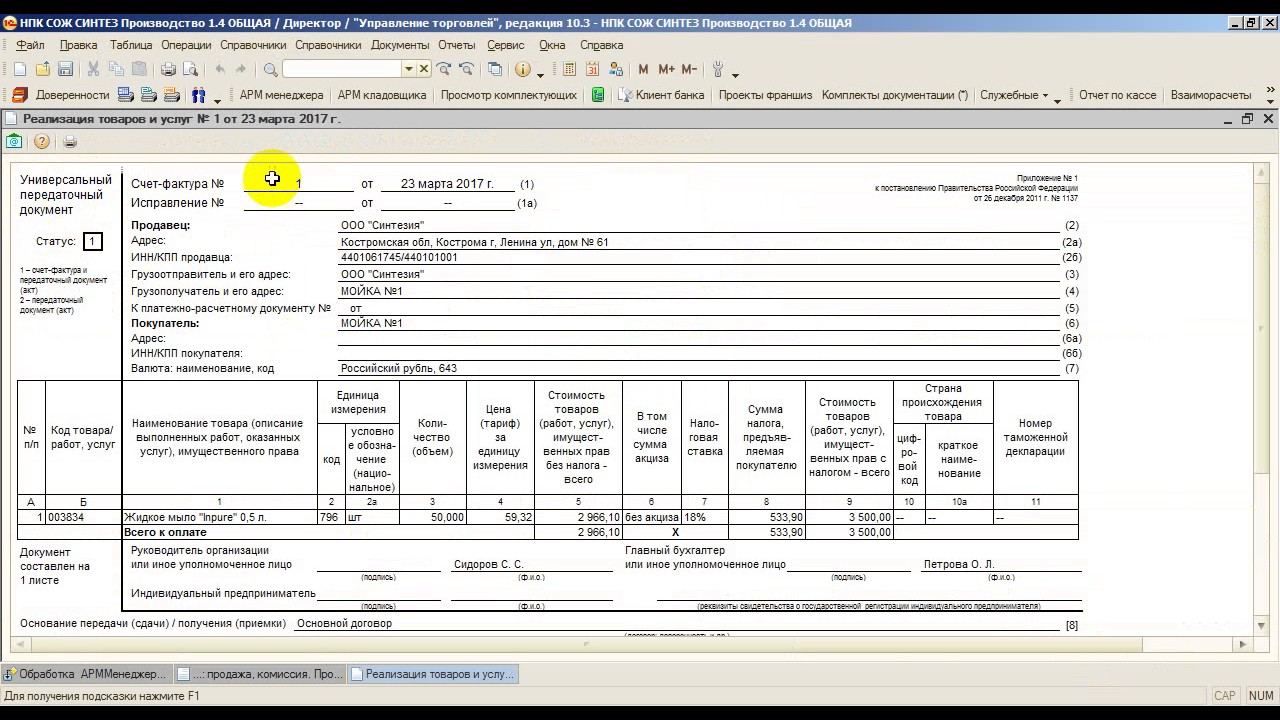The image size is (1280, 720).
Task: Click the binoculars icon in second toolbar
Action: coord(198,95)
